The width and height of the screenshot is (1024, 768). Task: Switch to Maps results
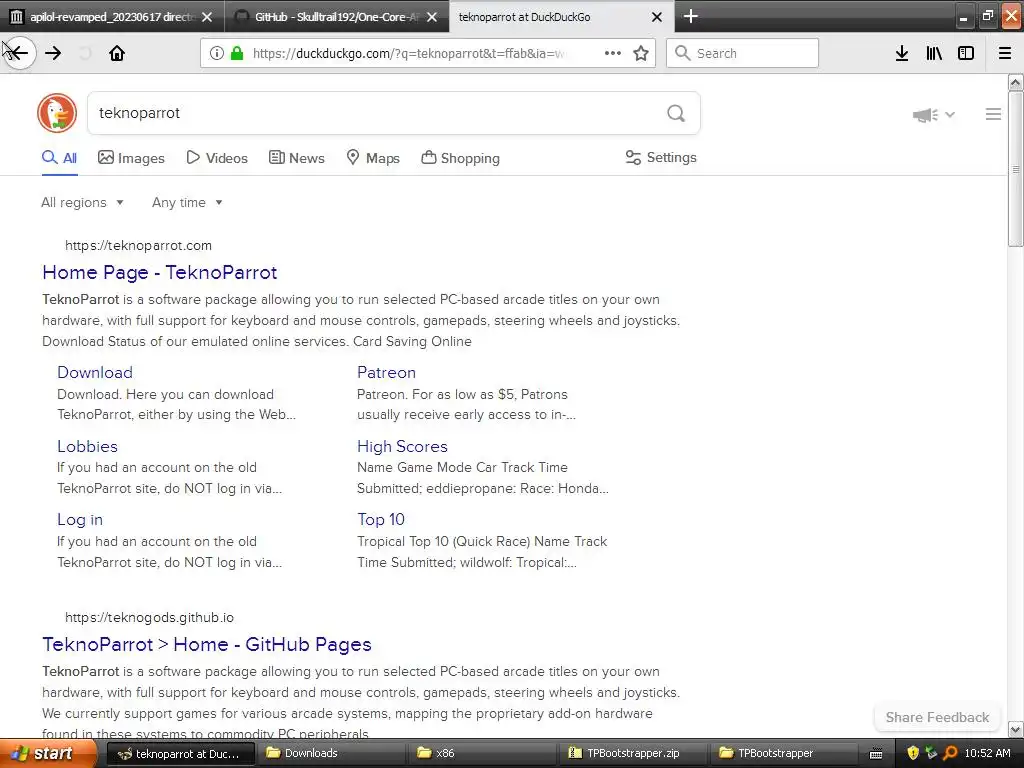373,158
